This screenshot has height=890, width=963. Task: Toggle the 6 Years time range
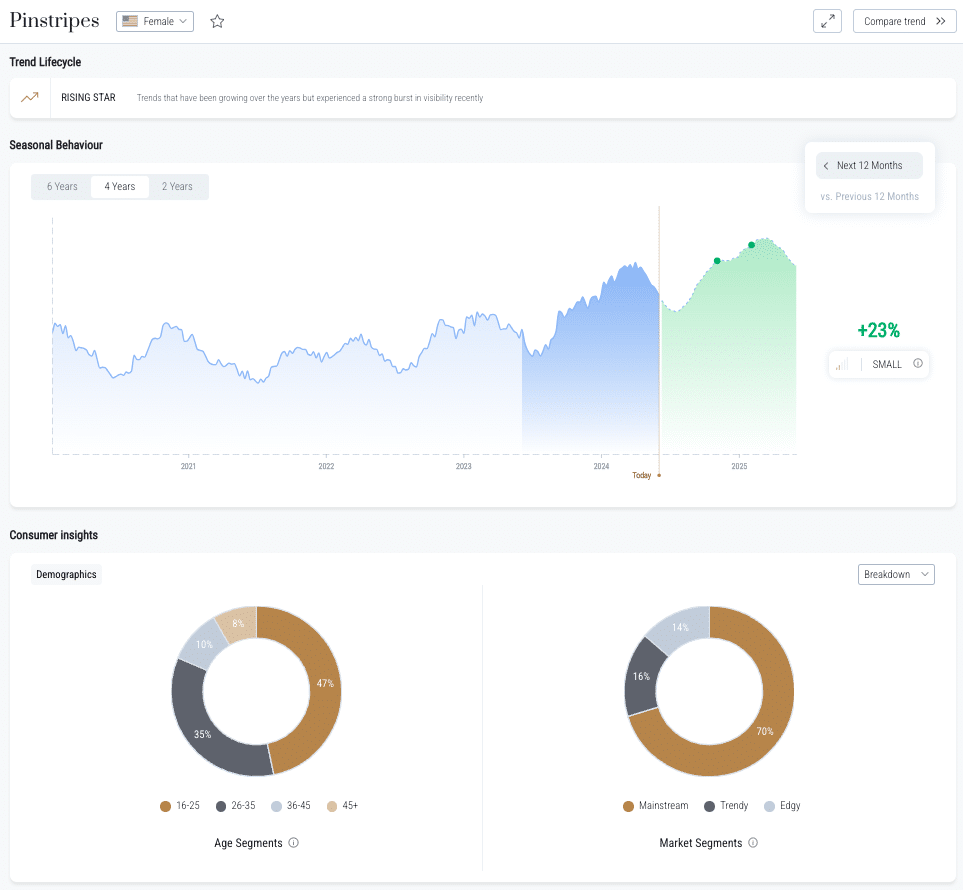coord(62,186)
